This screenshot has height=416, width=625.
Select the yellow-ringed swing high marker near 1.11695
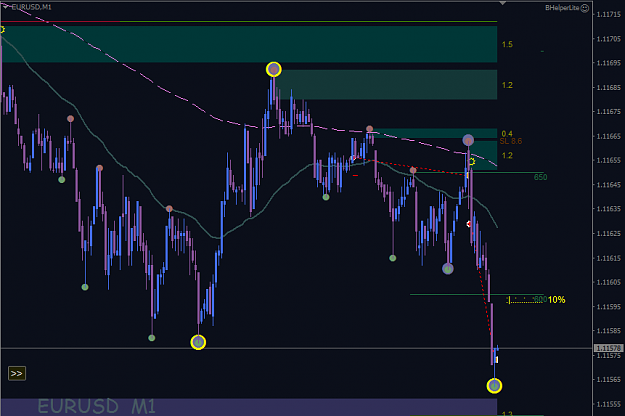273,70
